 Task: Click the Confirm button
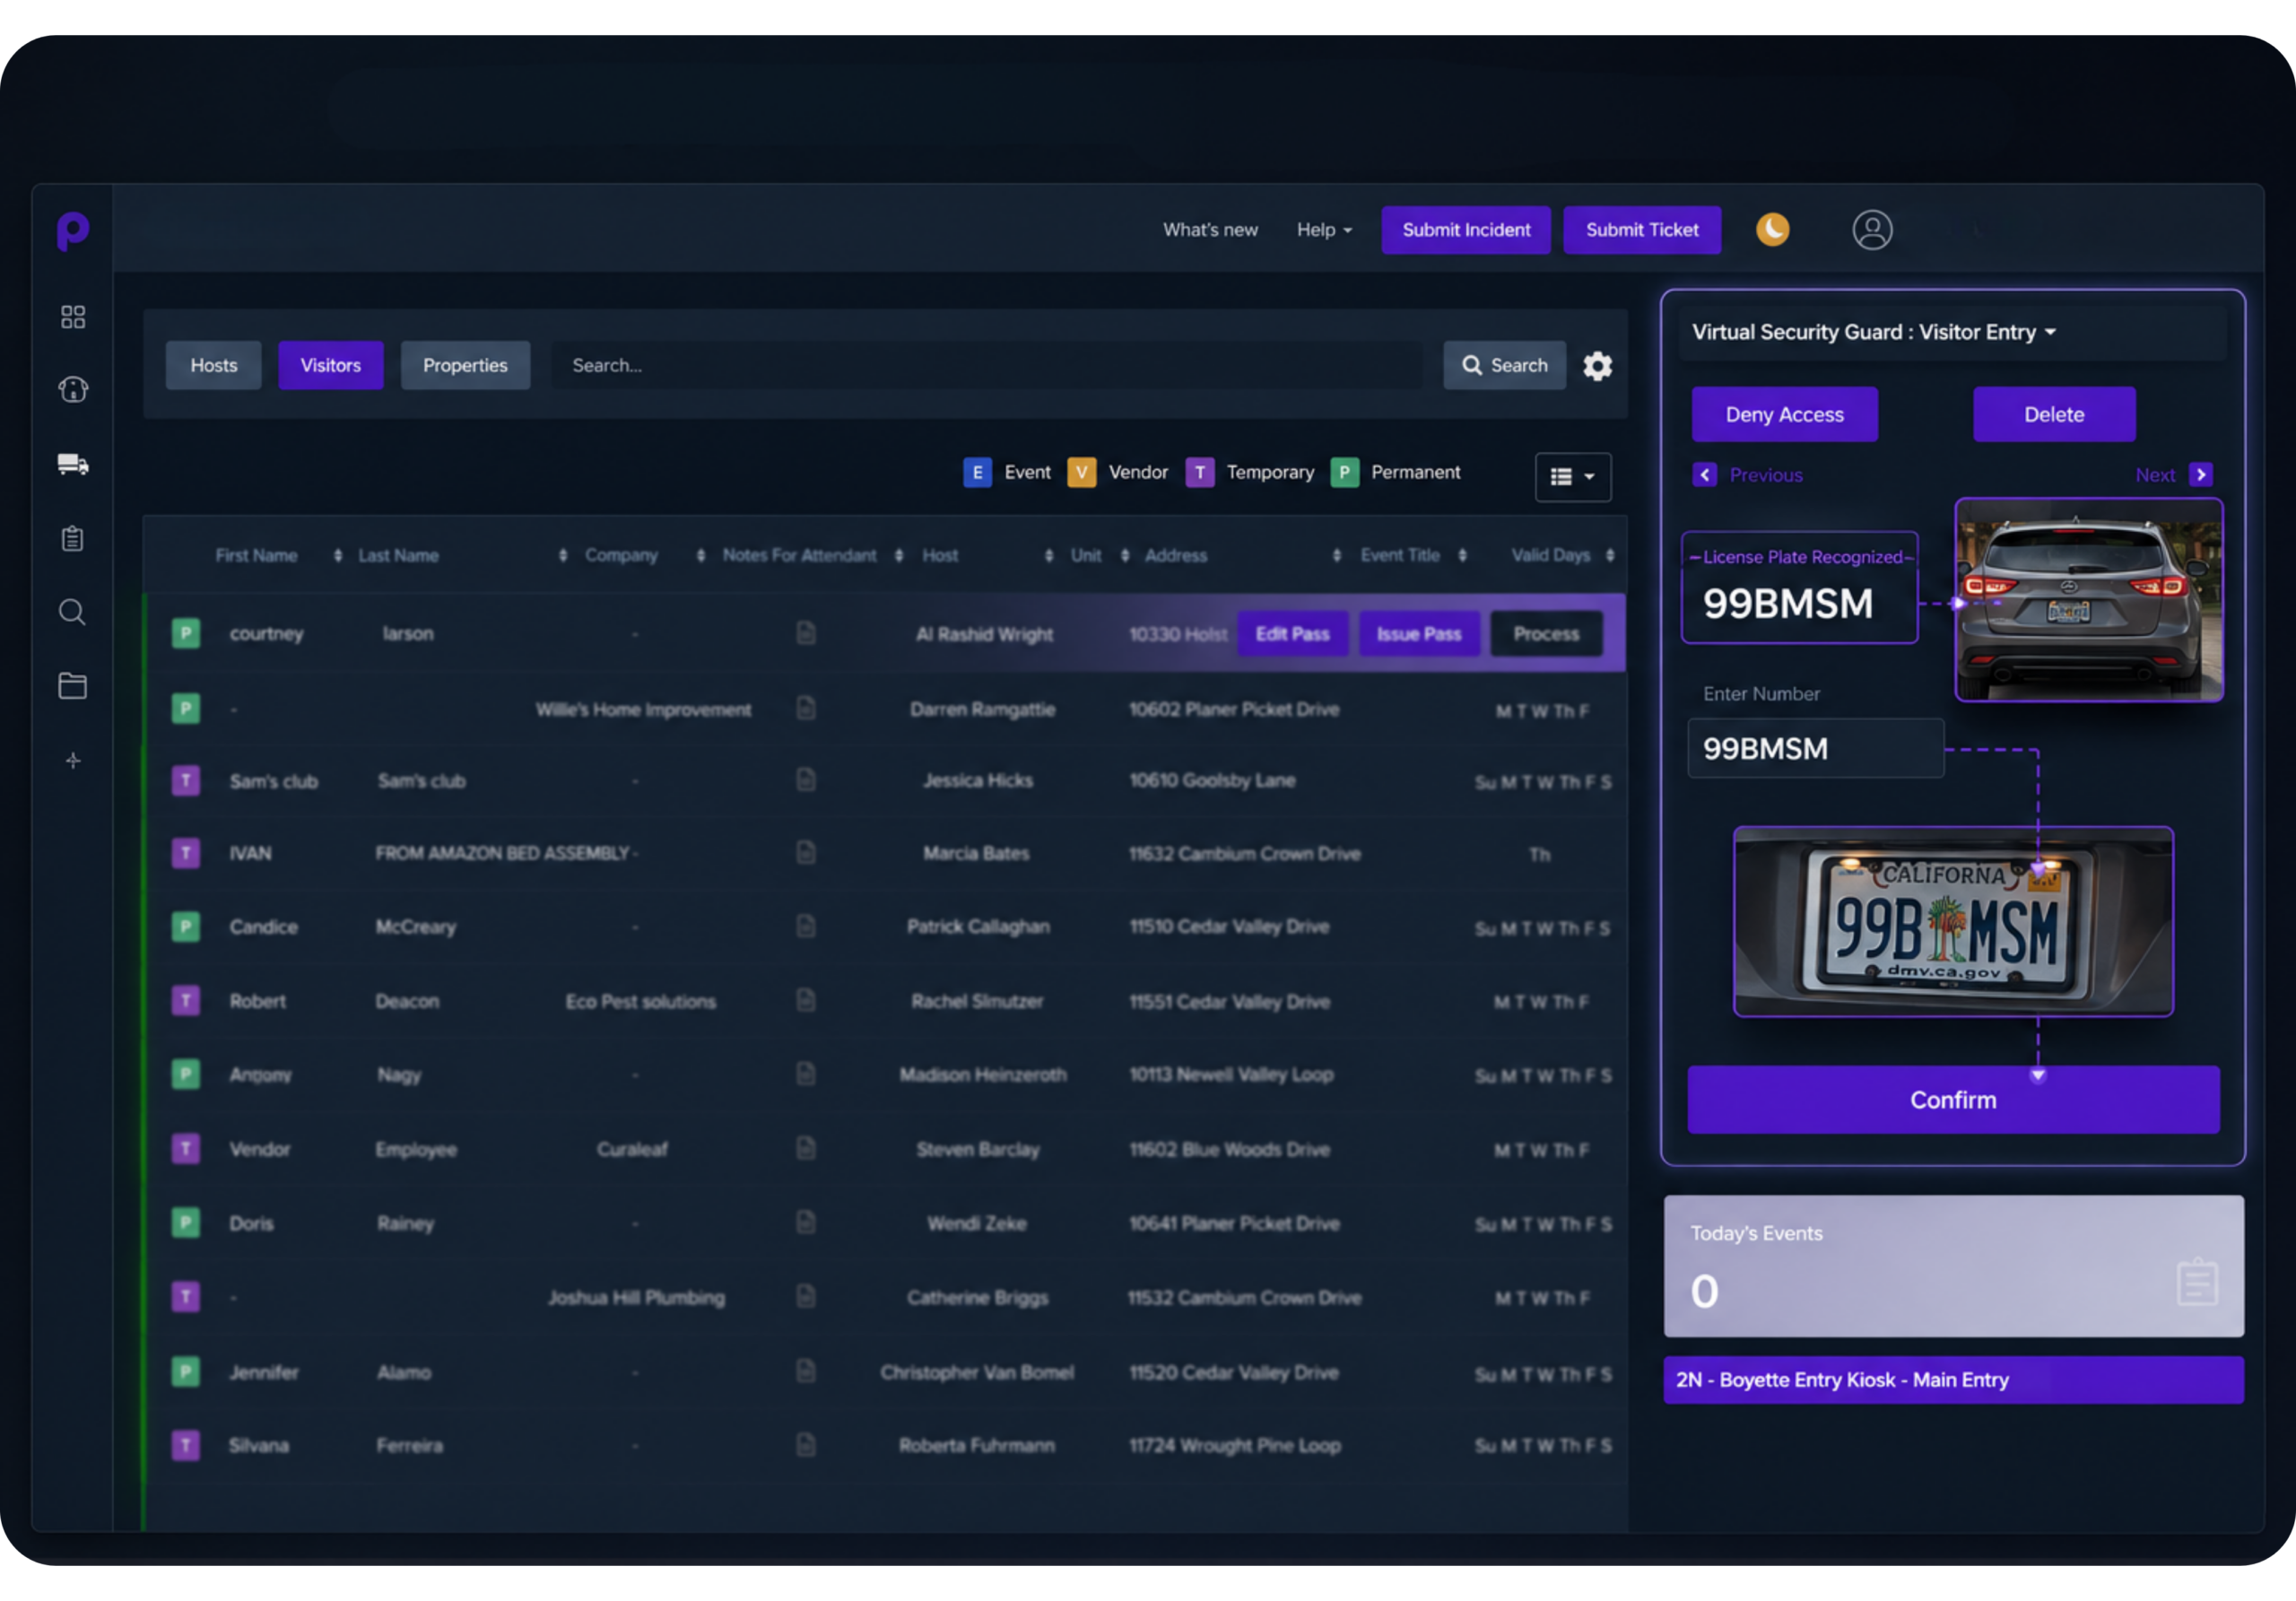(x=1953, y=1100)
